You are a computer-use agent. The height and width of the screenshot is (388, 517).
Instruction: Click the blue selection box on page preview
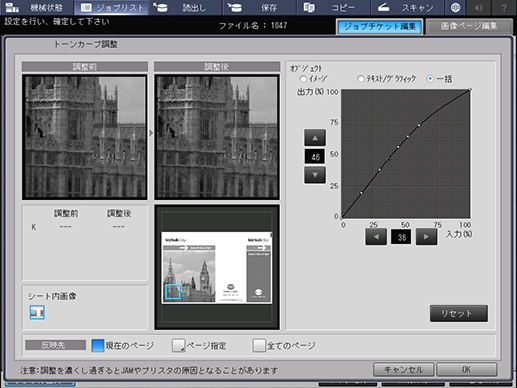(x=173, y=292)
